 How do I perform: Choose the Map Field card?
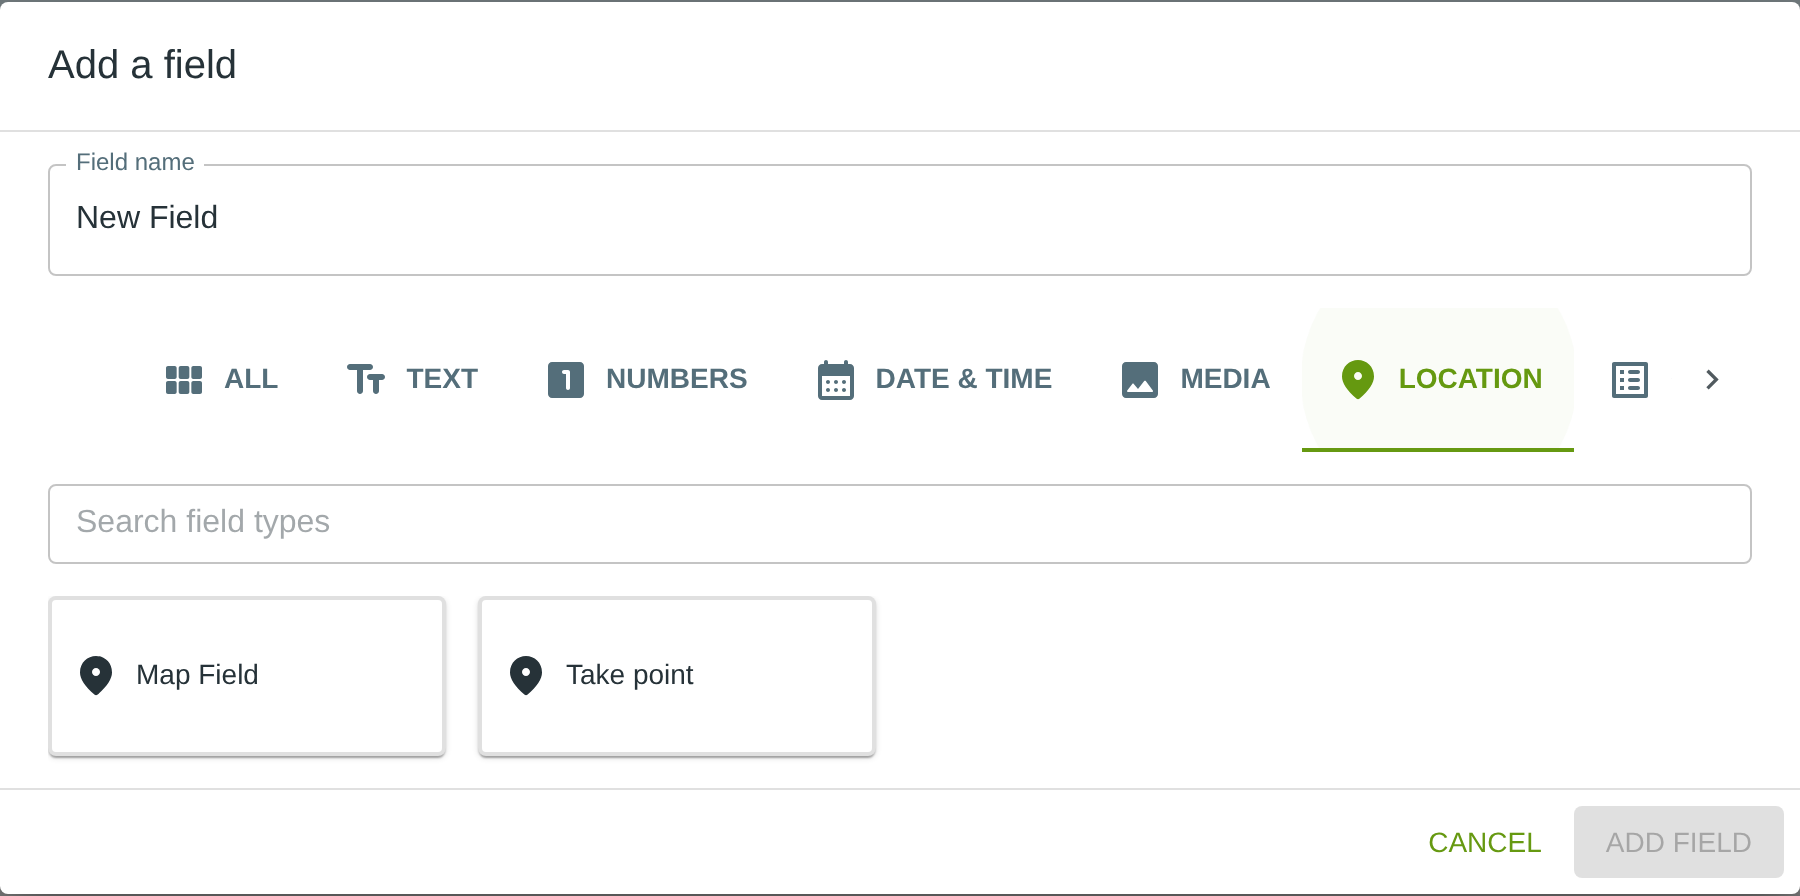tap(247, 676)
